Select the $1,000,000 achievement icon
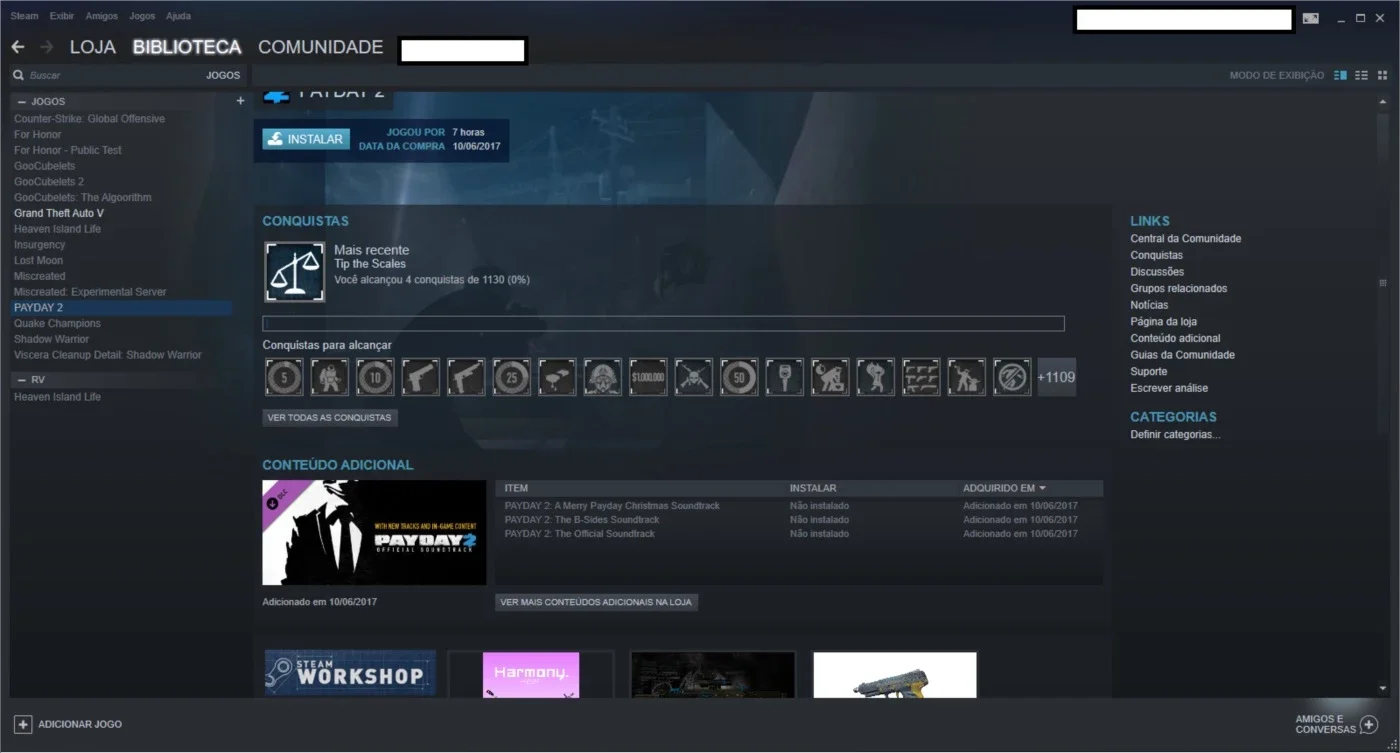Viewport: 1400px width, 753px height. pos(648,377)
